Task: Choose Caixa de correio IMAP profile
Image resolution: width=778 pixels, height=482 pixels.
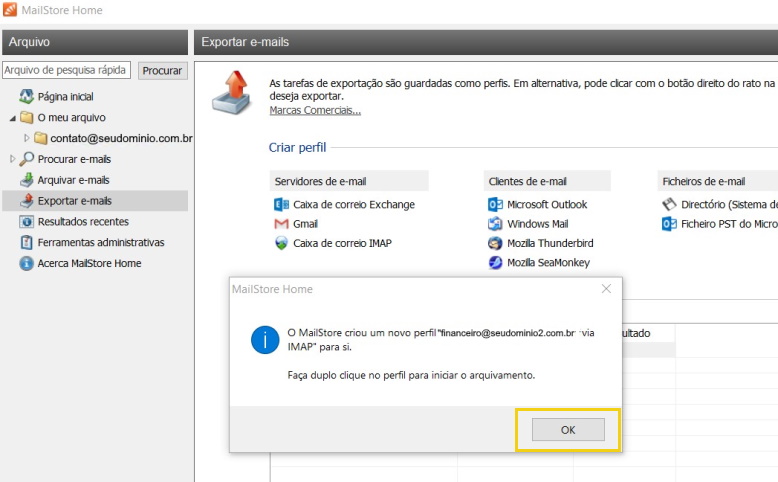Action: click(342, 243)
